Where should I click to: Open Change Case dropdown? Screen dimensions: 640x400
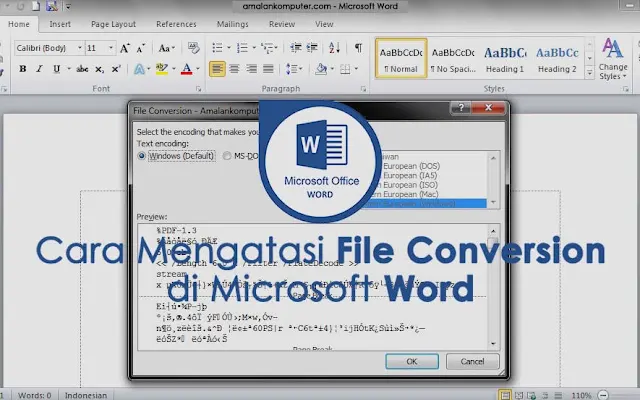coord(167,48)
